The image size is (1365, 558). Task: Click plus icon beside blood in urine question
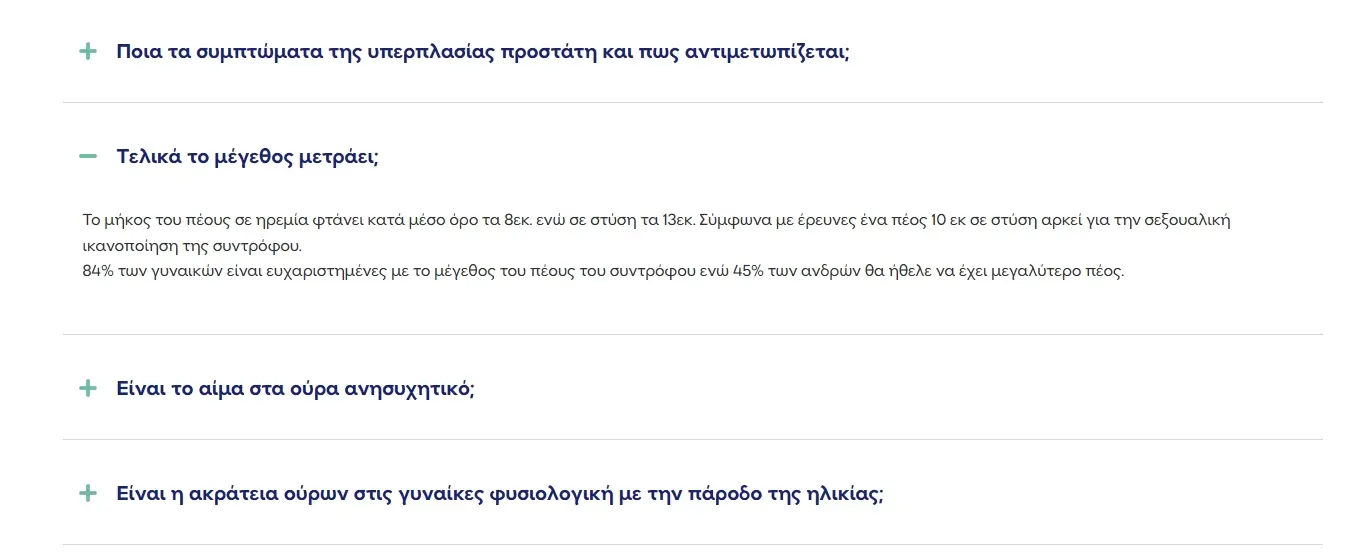click(x=88, y=388)
